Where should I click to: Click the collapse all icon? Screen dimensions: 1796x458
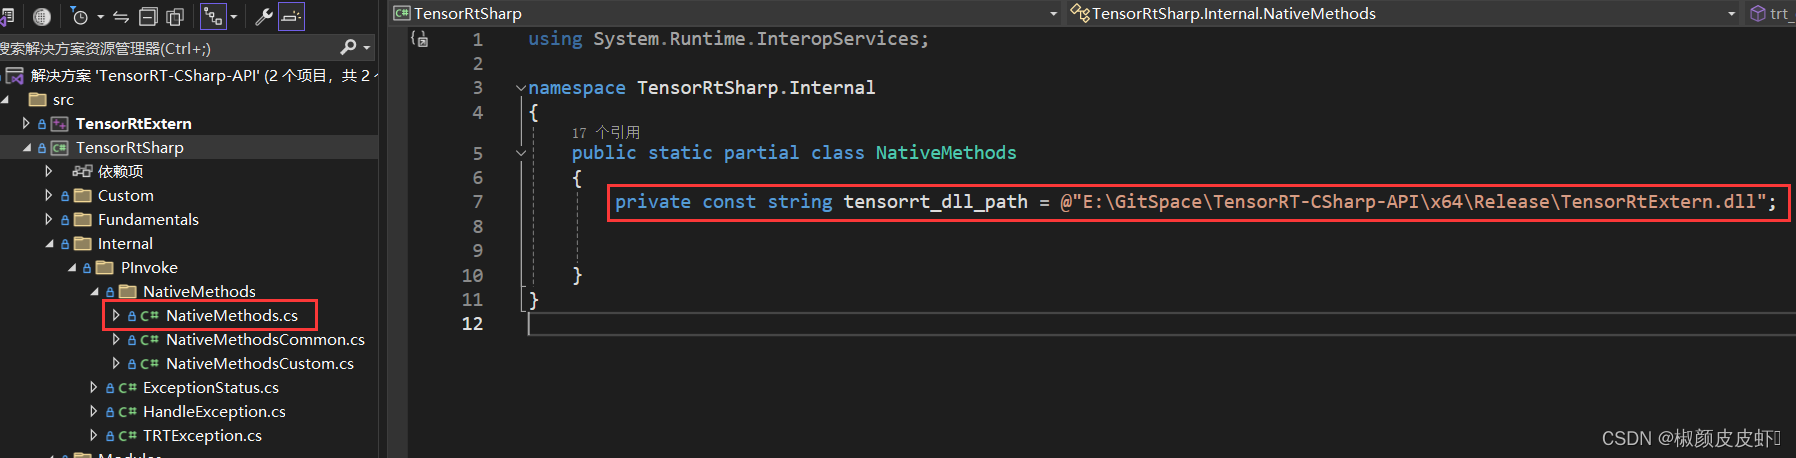[x=148, y=16]
